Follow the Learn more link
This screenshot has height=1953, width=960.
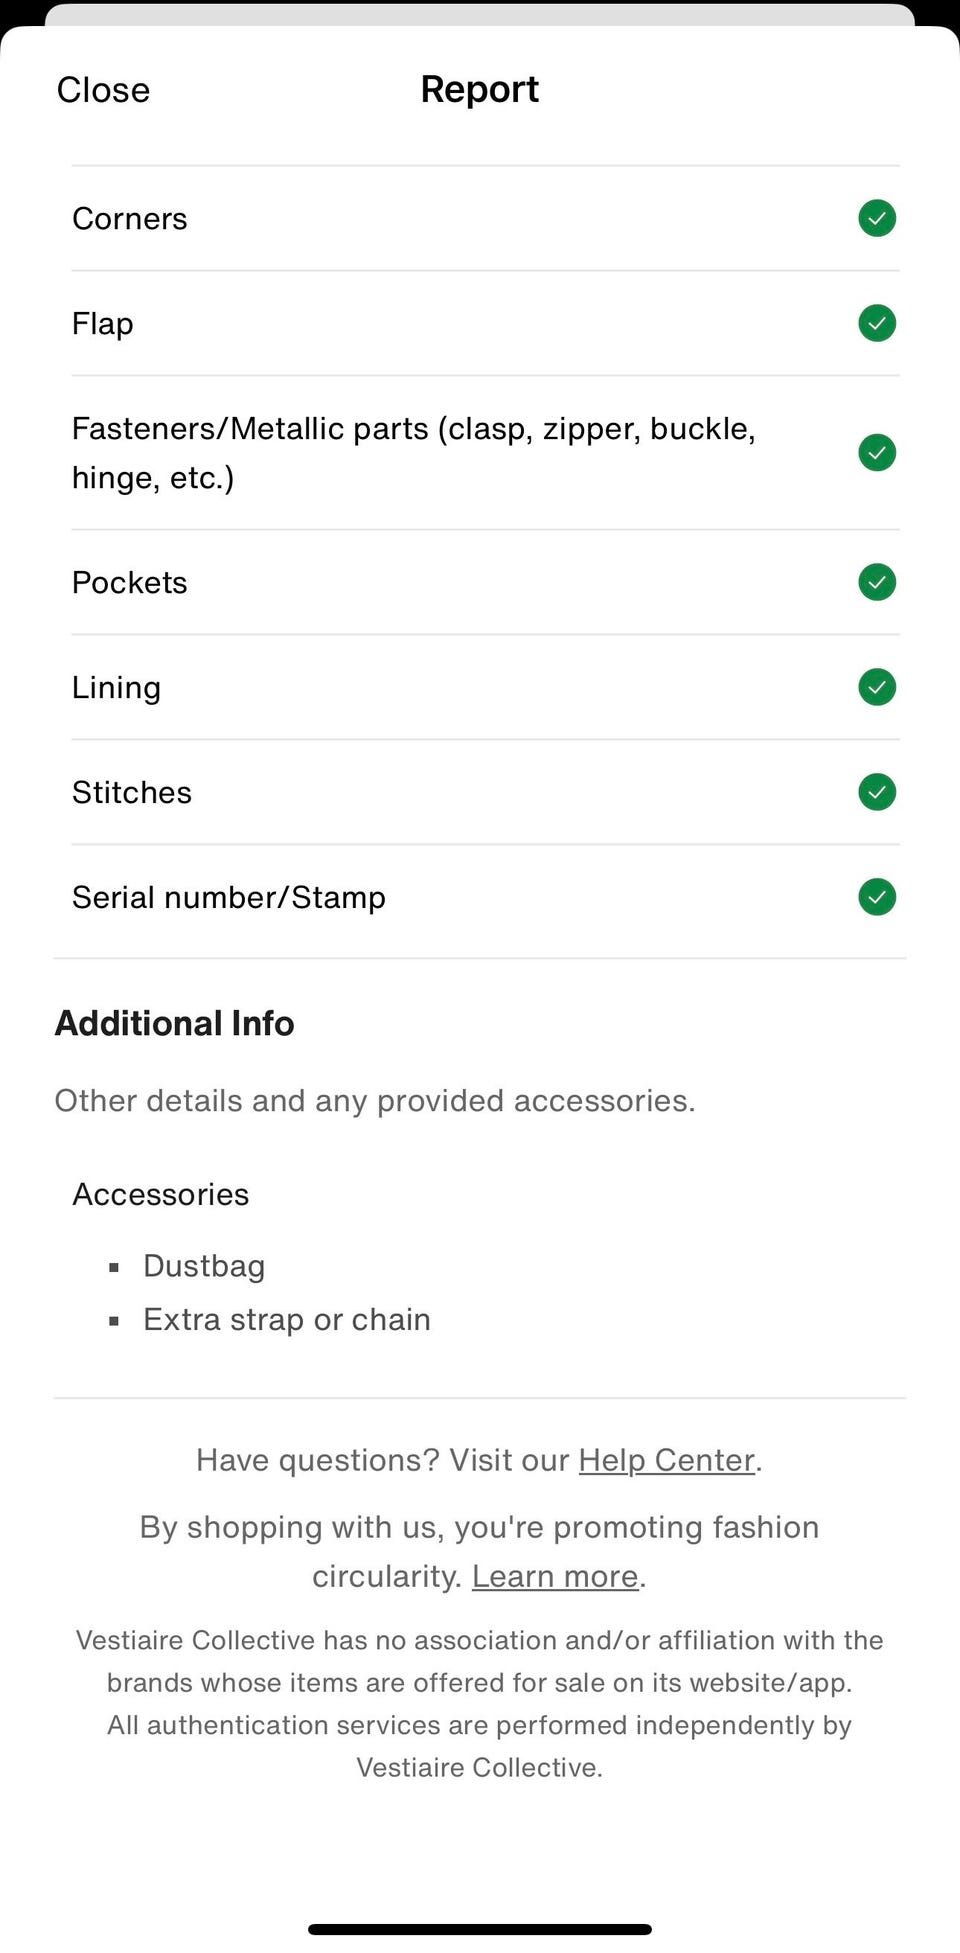[x=555, y=1576]
